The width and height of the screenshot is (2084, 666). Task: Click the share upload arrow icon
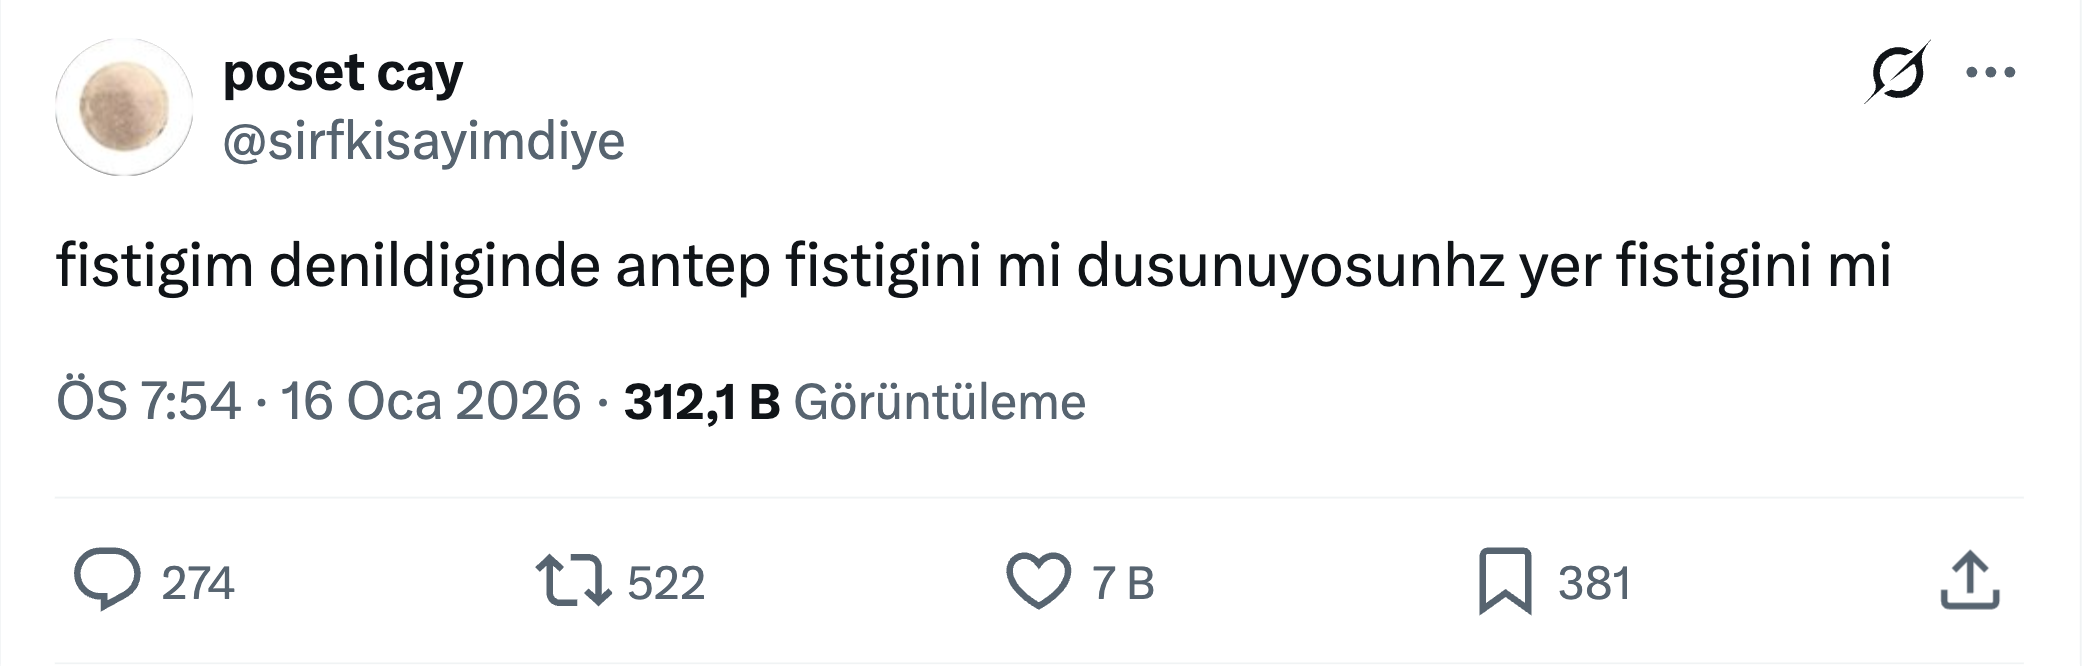[1969, 580]
